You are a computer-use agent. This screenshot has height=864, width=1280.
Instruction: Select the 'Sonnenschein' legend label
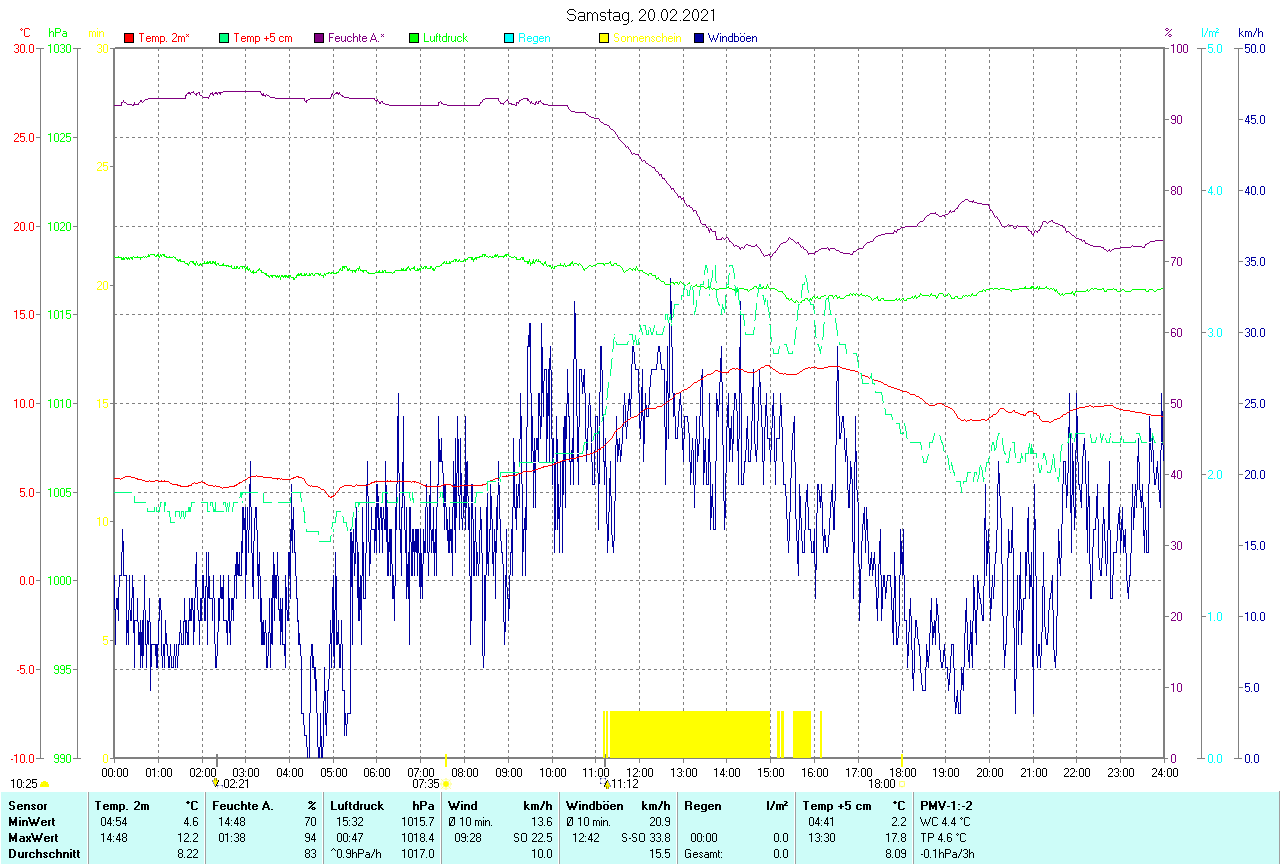pyautogui.click(x=647, y=38)
